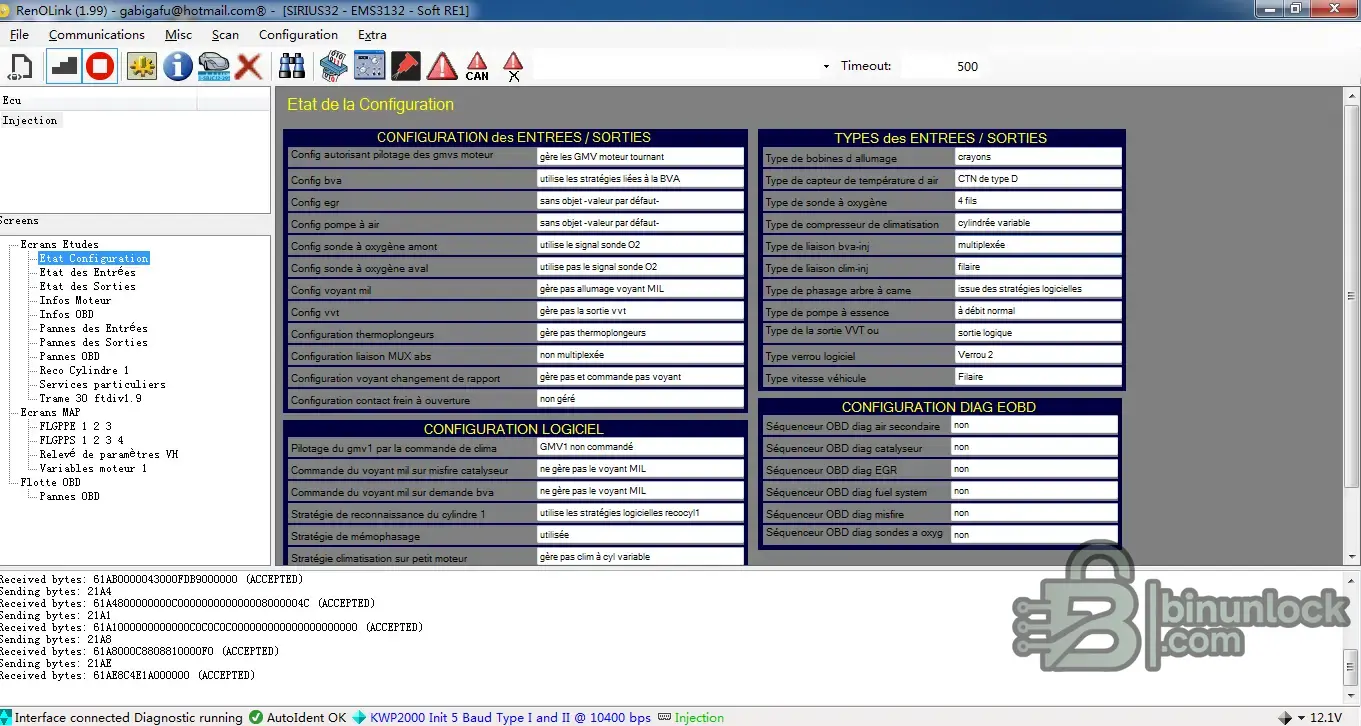Click the car vehicle identification icon
This screenshot has width=1361, height=726.
click(214, 67)
